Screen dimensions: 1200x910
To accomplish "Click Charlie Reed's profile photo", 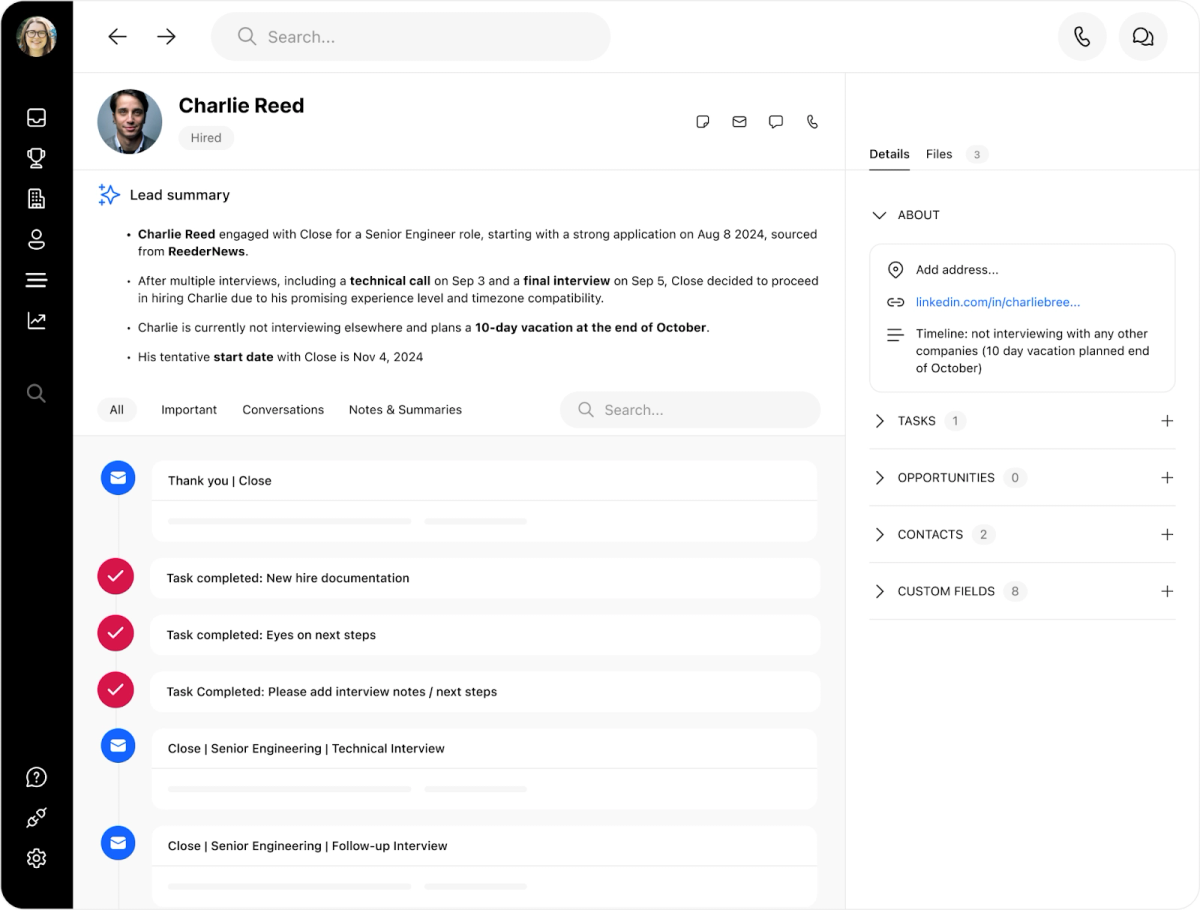I will tap(130, 122).
